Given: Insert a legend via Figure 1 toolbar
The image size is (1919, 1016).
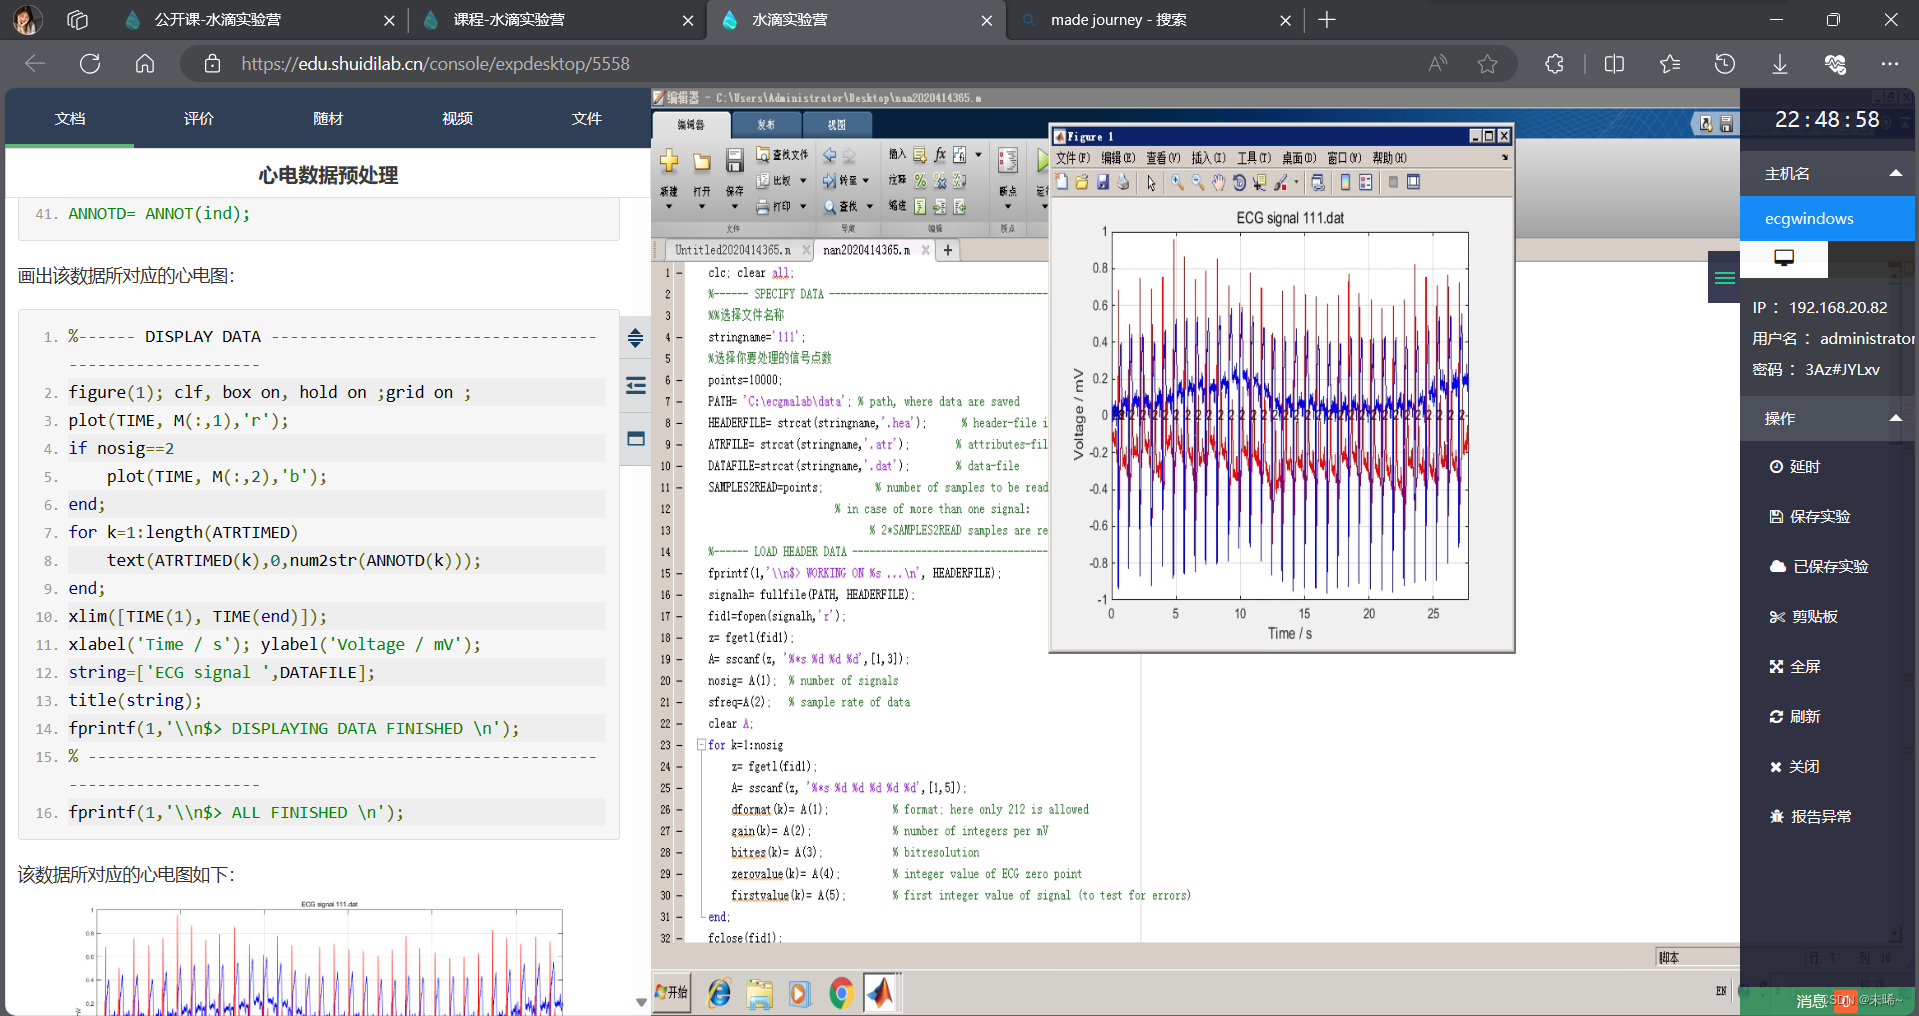Looking at the screenshot, I should click(1365, 182).
